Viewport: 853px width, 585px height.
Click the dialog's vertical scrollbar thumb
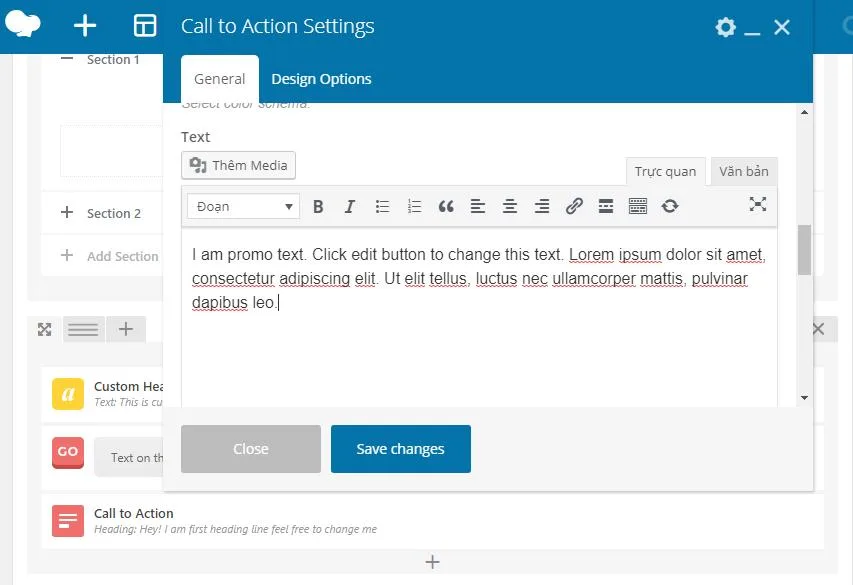coord(804,250)
